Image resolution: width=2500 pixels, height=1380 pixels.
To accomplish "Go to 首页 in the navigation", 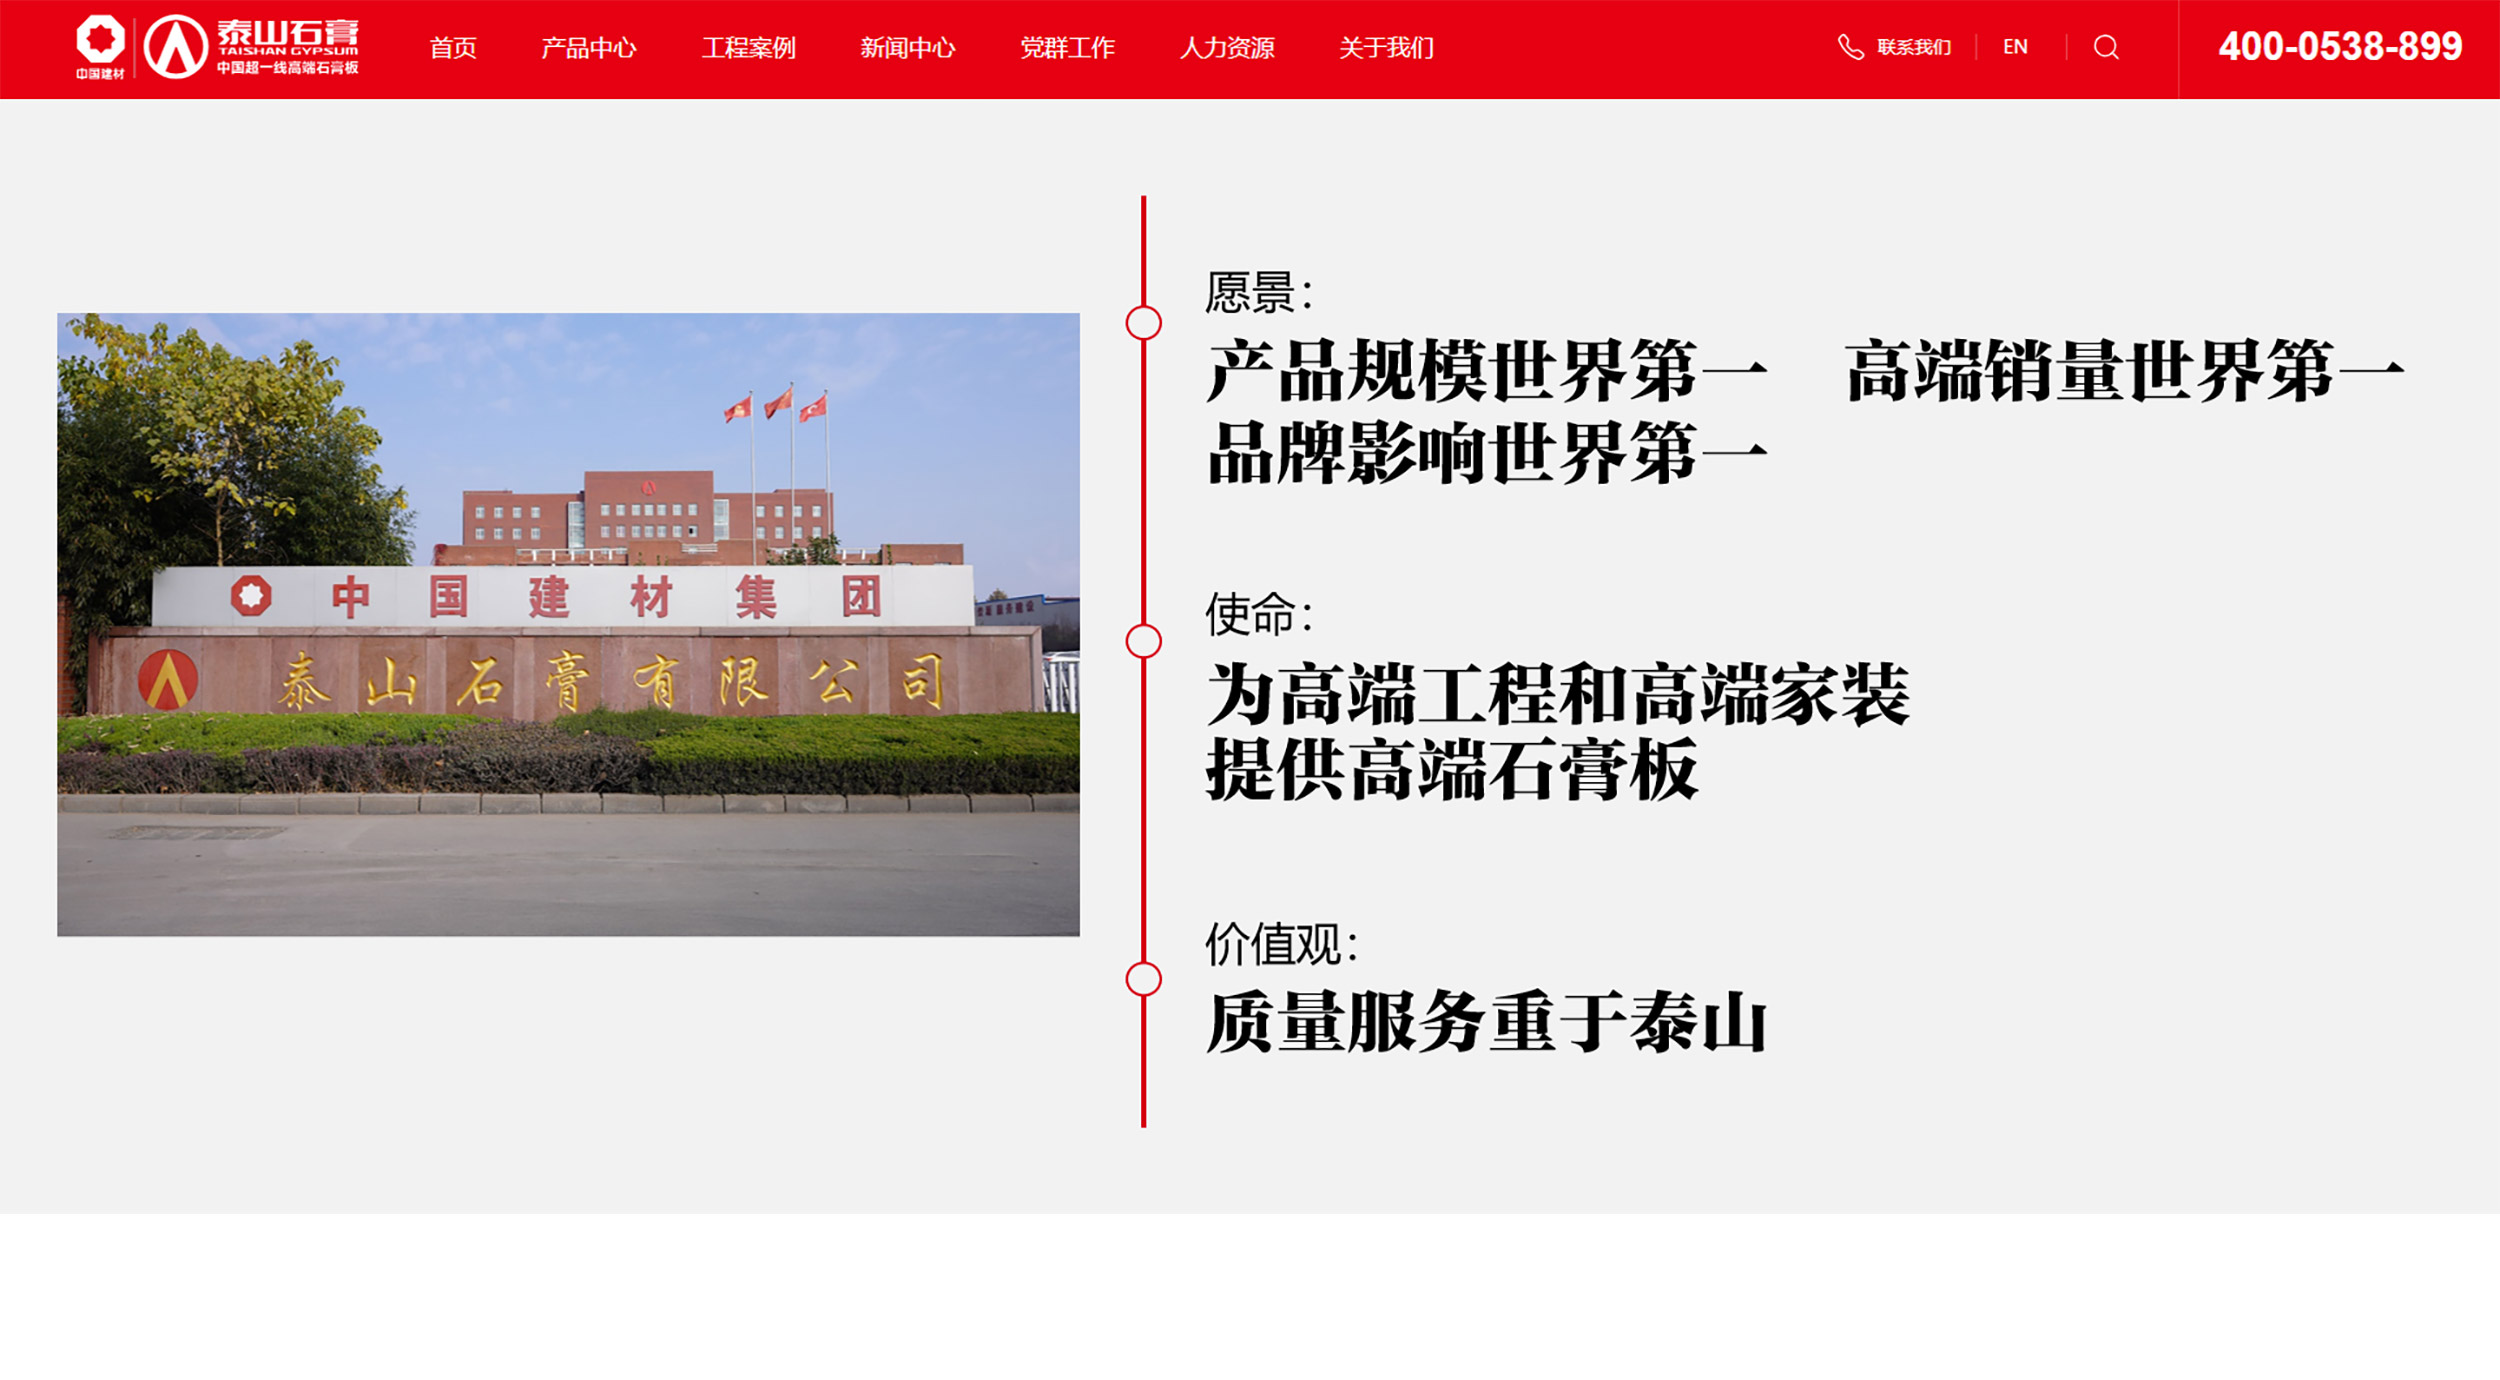I will (453, 47).
